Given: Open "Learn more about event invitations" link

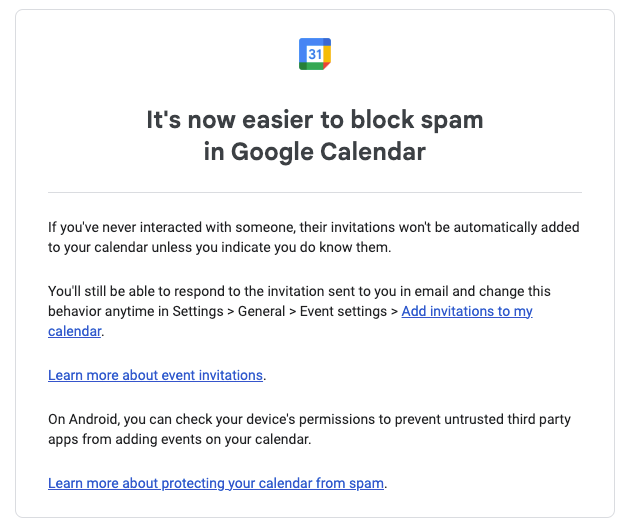Looking at the screenshot, I should (155, 375).
